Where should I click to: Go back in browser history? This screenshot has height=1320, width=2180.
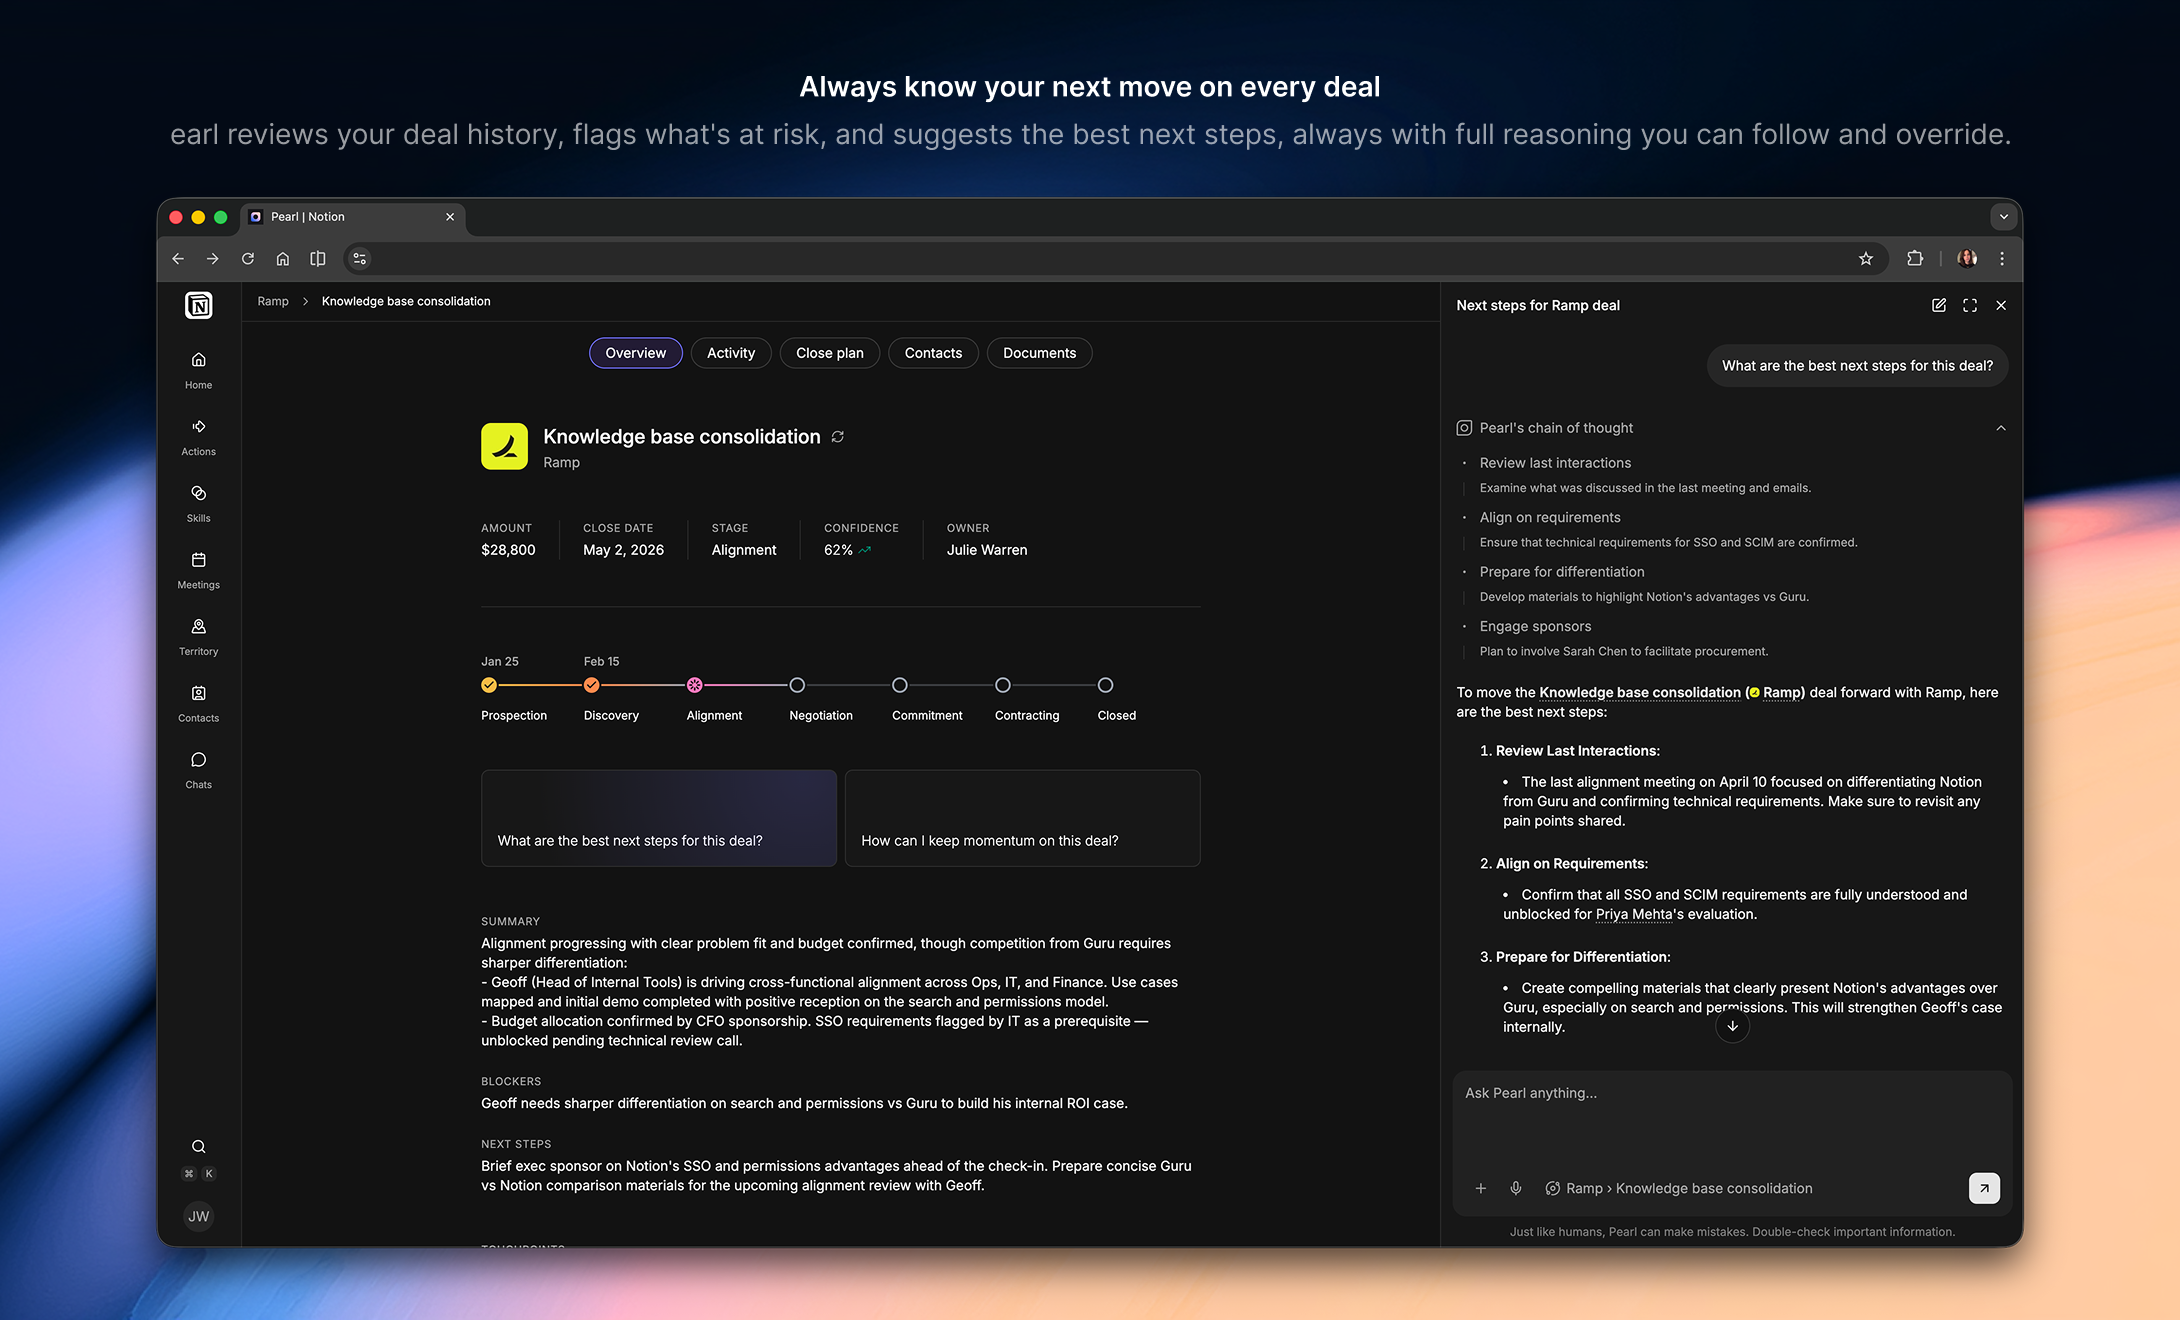(178, 259)
